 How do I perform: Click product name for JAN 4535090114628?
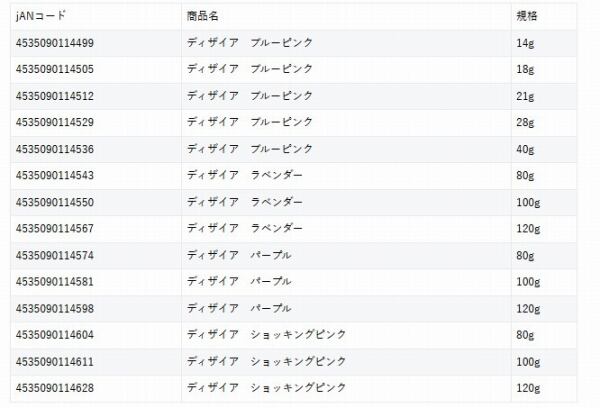pos(266,387)
